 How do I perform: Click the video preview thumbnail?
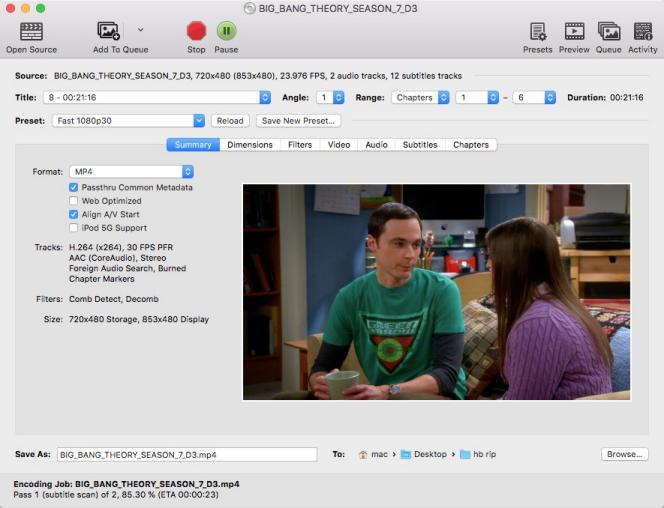point(437,292)
